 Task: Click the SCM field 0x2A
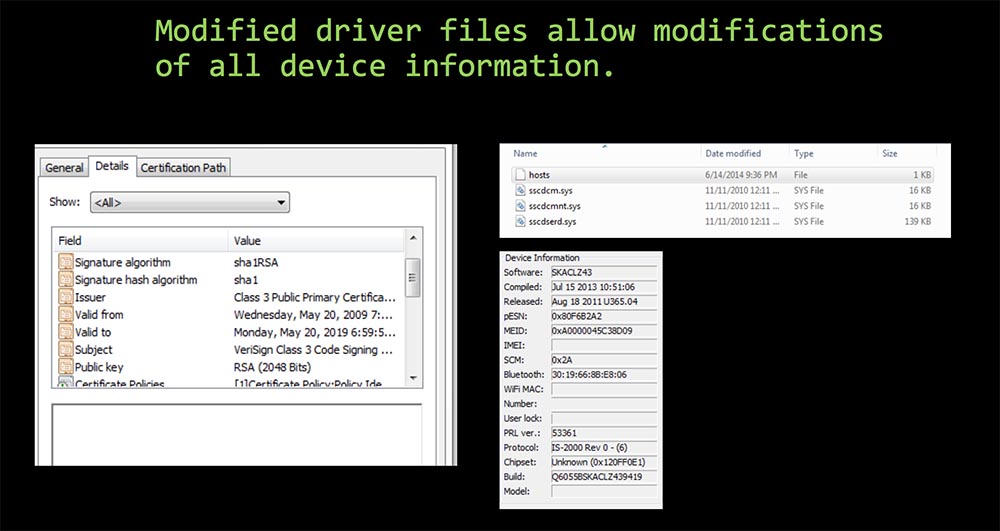(x=603, y=360)
